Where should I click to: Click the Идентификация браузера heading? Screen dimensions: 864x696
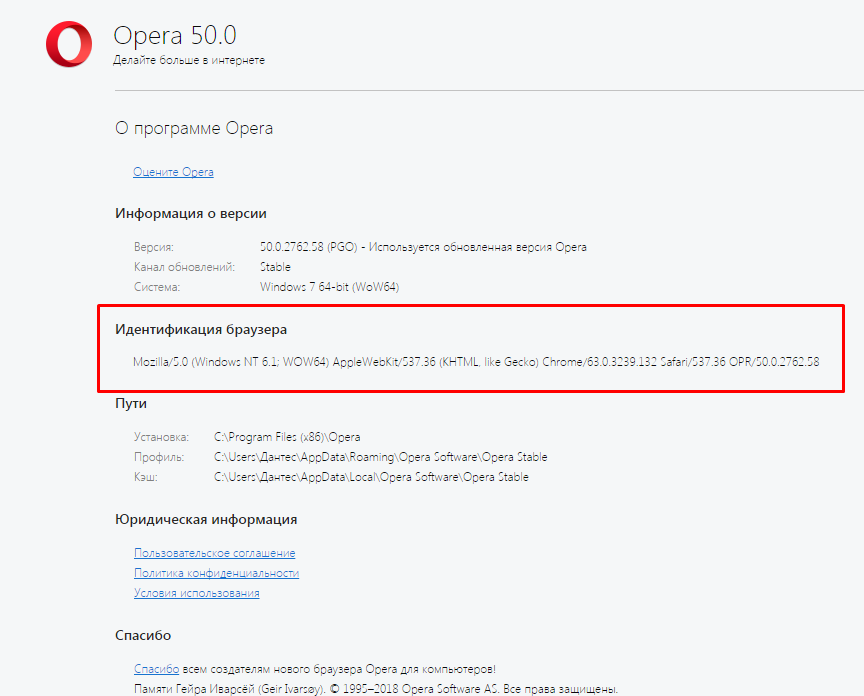(x=201, y=330)
